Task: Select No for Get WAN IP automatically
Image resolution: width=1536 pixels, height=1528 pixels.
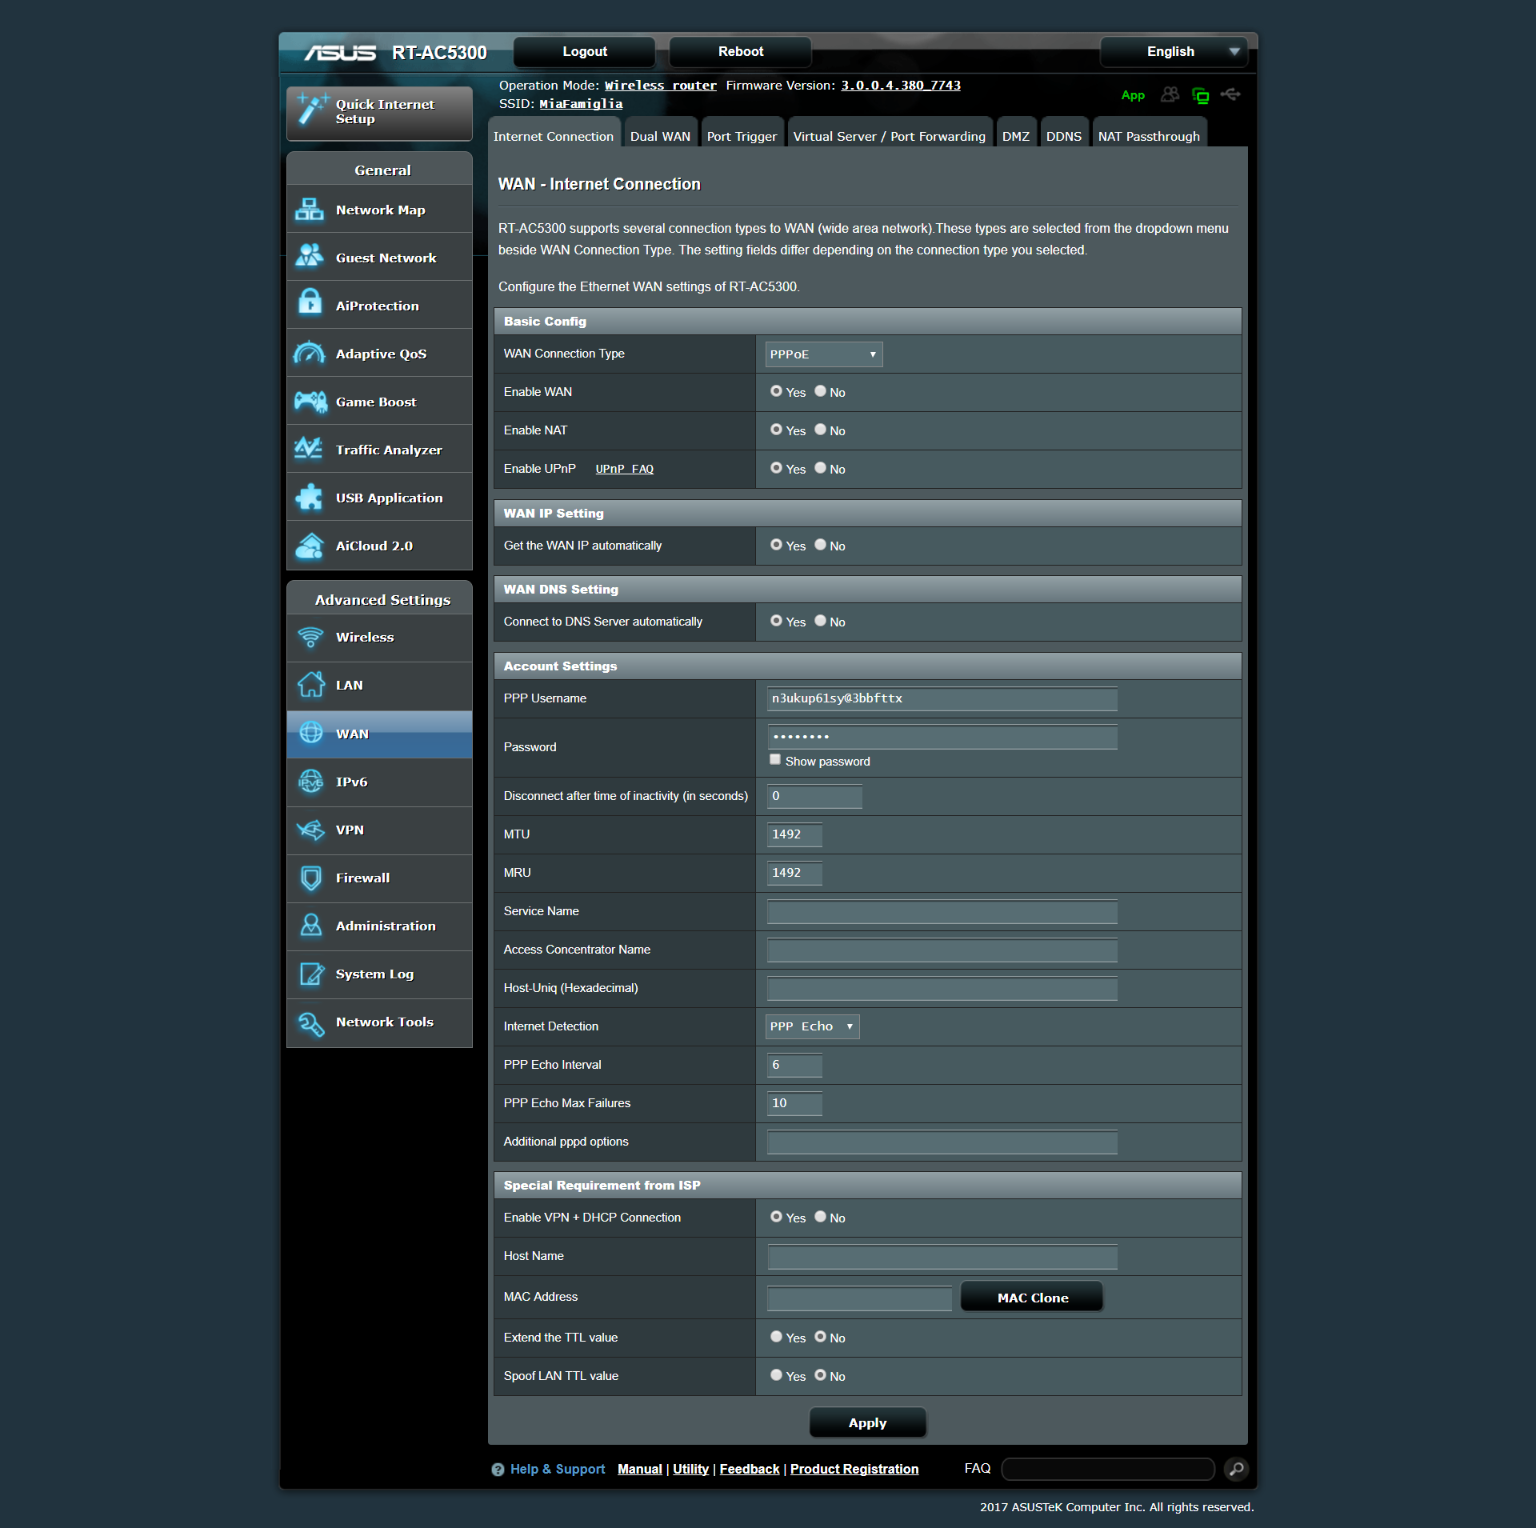Action: (x=820, y=544)
